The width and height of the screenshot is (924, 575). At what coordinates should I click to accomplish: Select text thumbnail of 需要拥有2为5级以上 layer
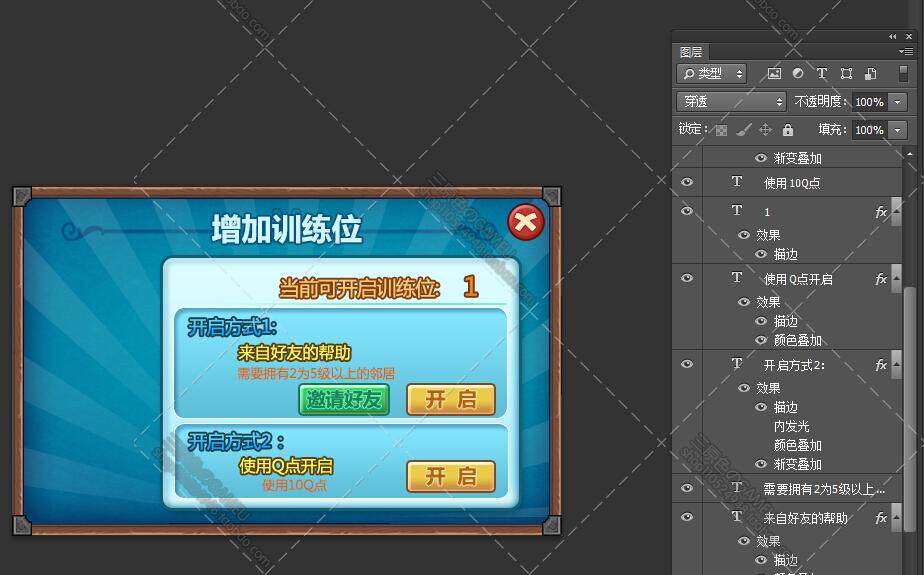pyautogui.click(x=737, y=488)
